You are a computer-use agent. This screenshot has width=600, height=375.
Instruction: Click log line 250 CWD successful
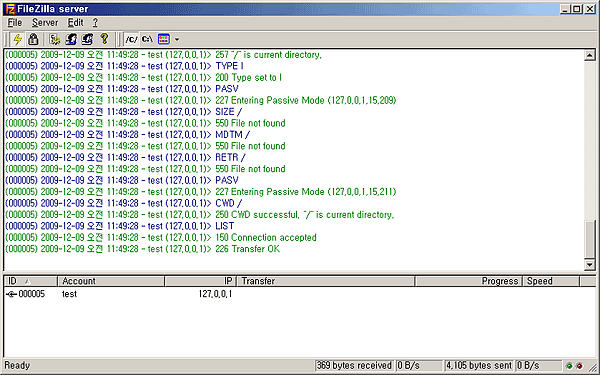click(x=199, y=214)
